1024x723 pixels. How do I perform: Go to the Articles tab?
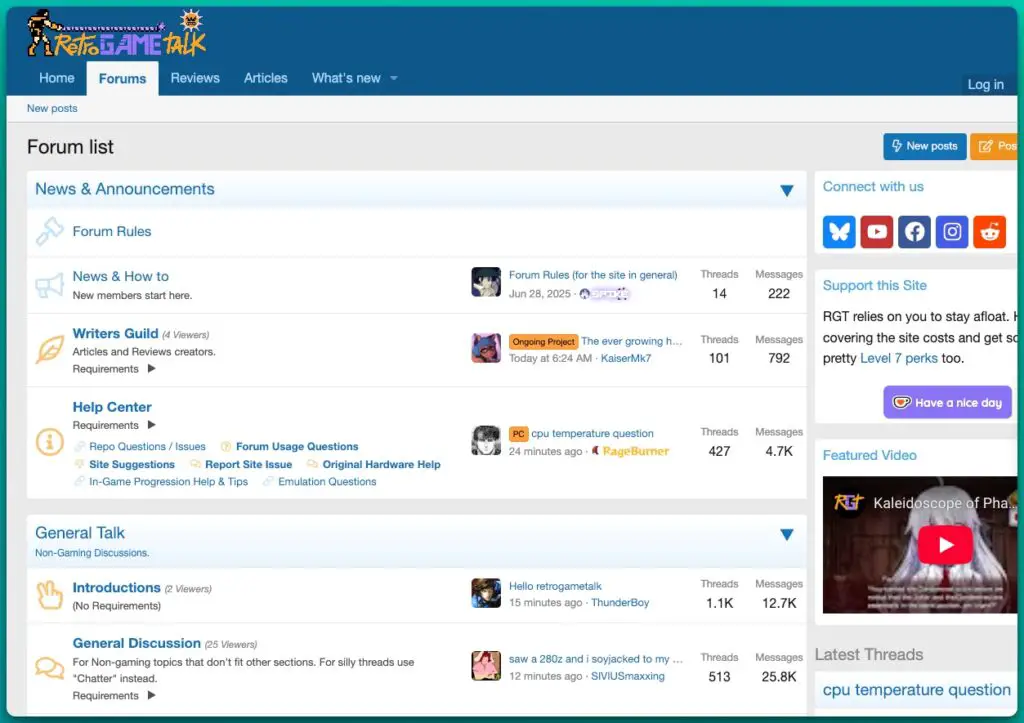click(x=265, y=78)
